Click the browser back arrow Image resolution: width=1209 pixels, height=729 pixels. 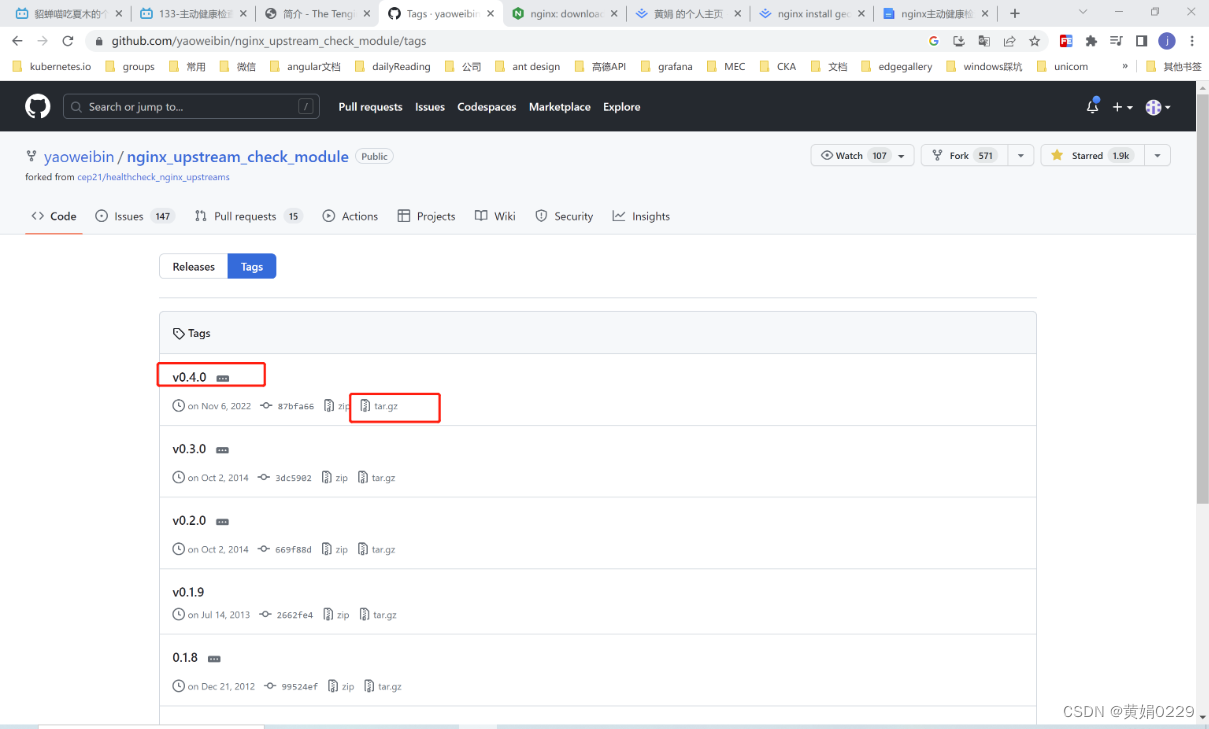(17, 41)
